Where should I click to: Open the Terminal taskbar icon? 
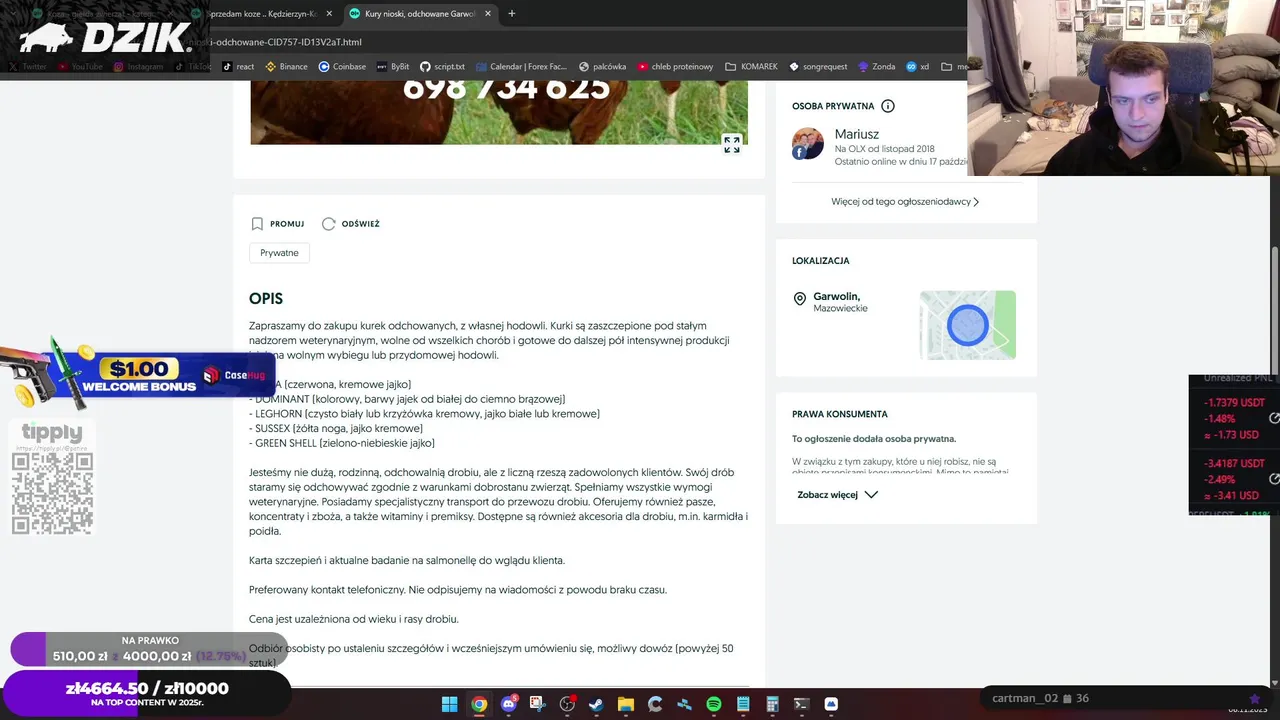pos(801,704)
